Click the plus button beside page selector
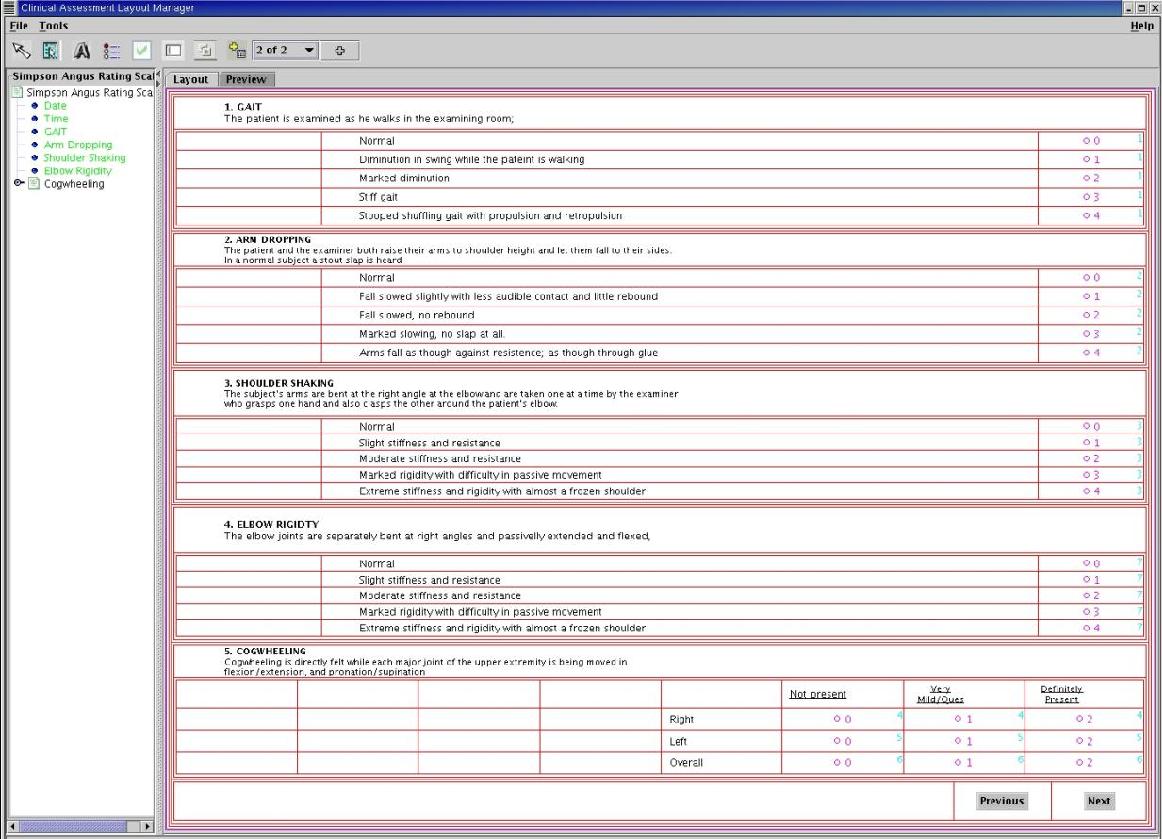This screenshot has width=1162, height=839. coord(340,50)
